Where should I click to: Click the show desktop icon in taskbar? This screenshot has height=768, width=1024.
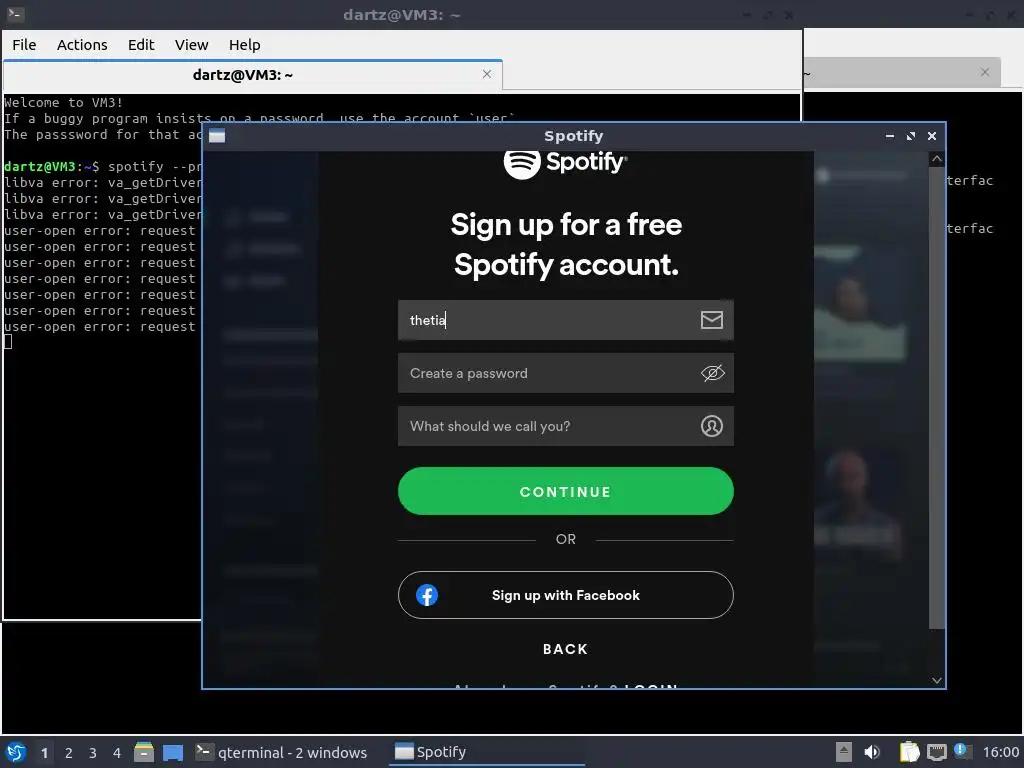(172, 752)
